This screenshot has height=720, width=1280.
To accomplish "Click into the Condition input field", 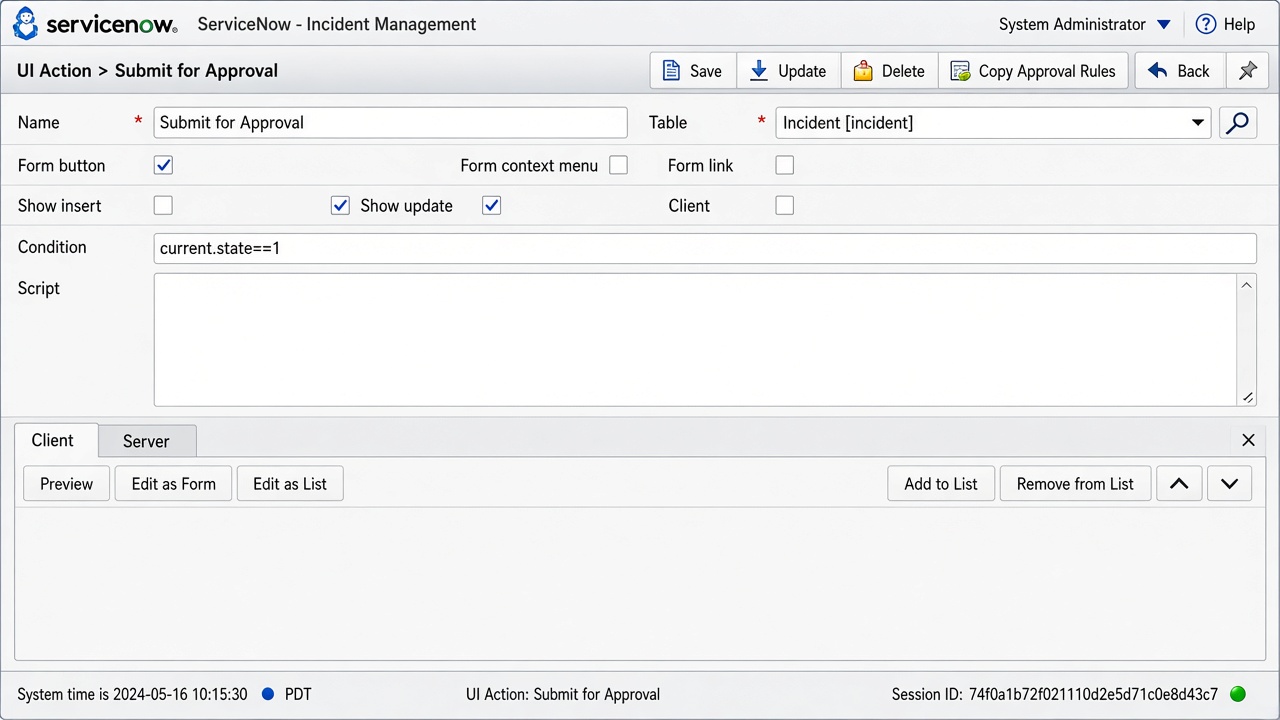I will 705,248.
